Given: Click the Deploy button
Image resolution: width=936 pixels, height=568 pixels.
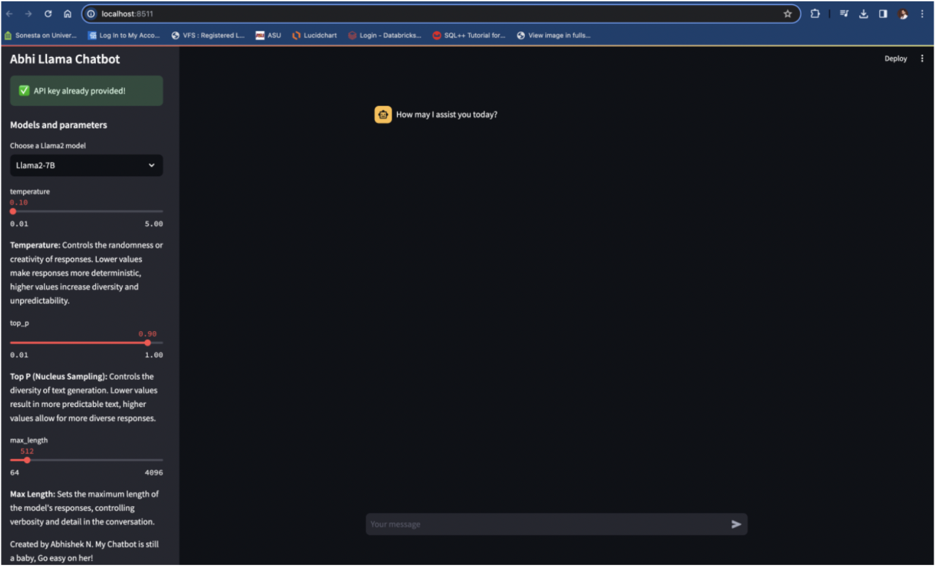Looking at the screenshot, I should click(x=895, y=58).
